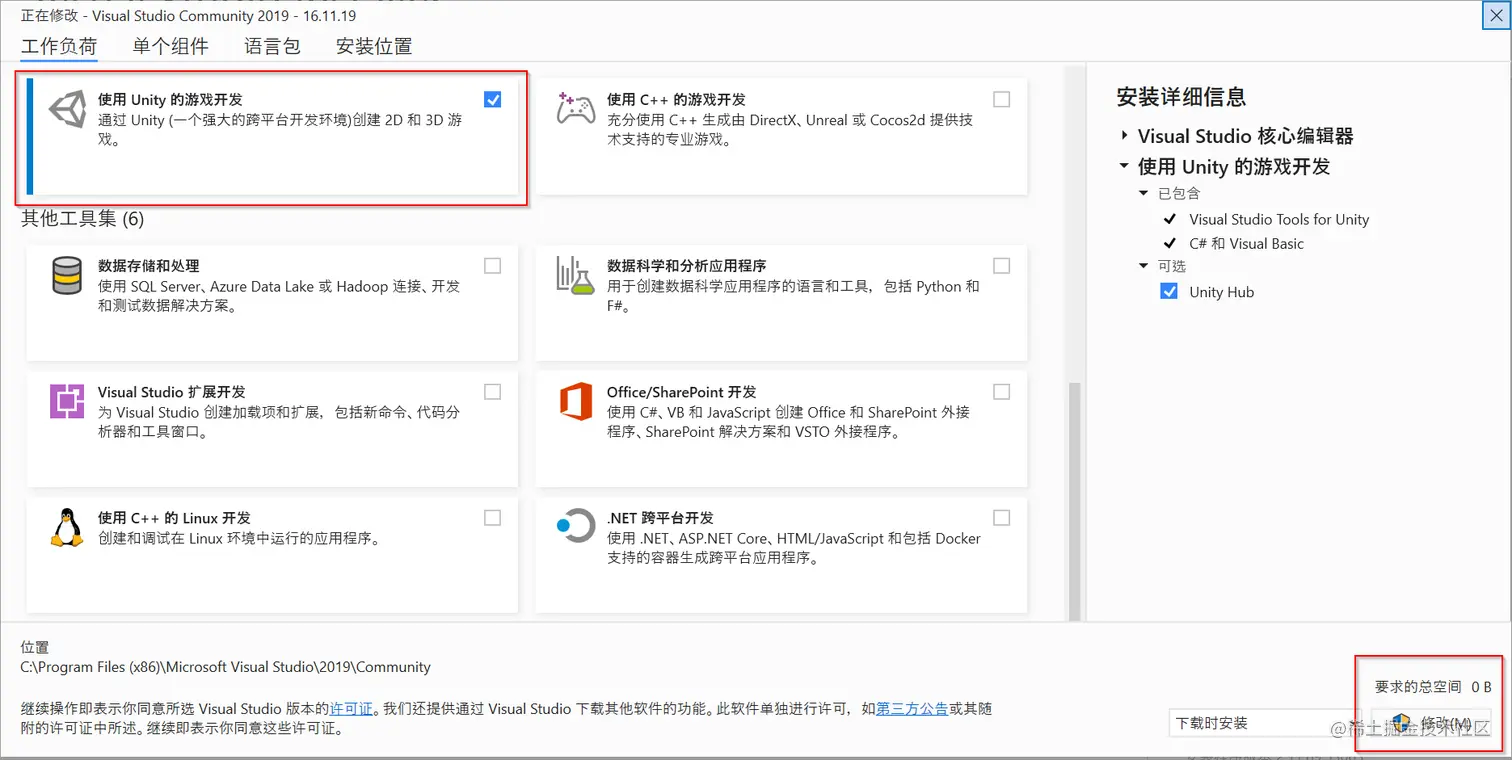Click the install path C:\Program Files (x86) text
Screen dimensions: 1512x760
226,667
